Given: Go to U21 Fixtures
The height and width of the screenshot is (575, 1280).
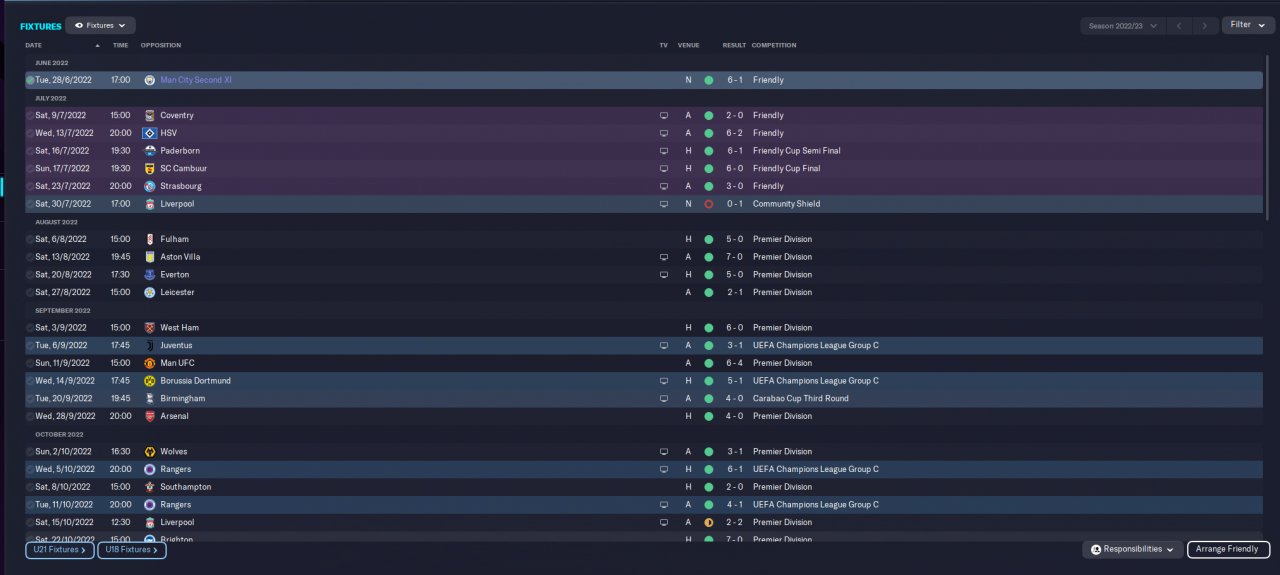Looking at the screenshot, I should [59, 549].
